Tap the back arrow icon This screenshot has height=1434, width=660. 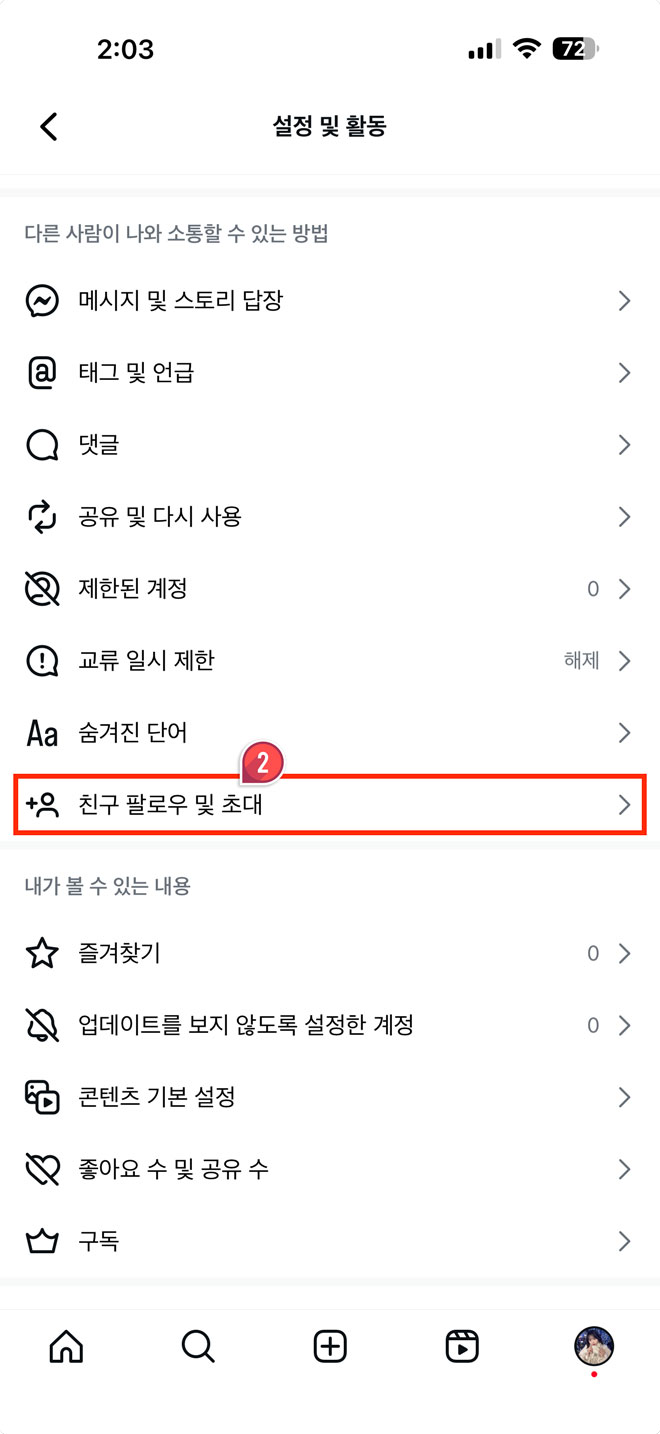(48, 126)
